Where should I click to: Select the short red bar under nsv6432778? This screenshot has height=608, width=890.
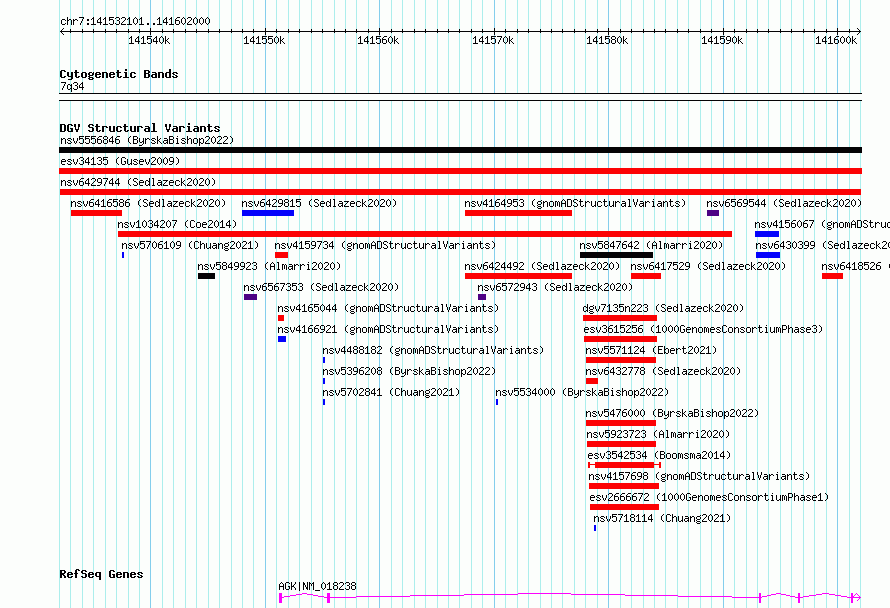[591, 381]
